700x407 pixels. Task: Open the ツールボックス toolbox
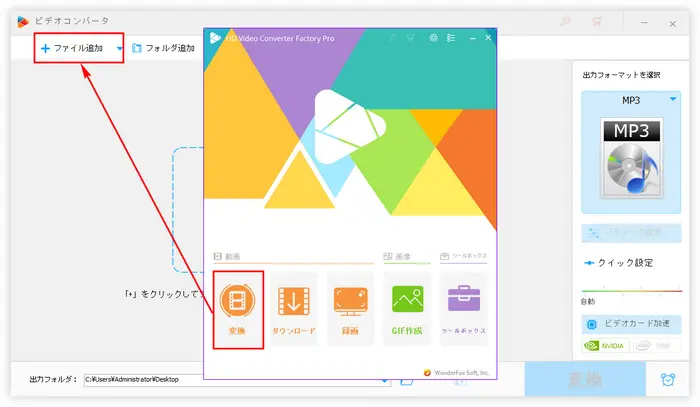point(463,309)
